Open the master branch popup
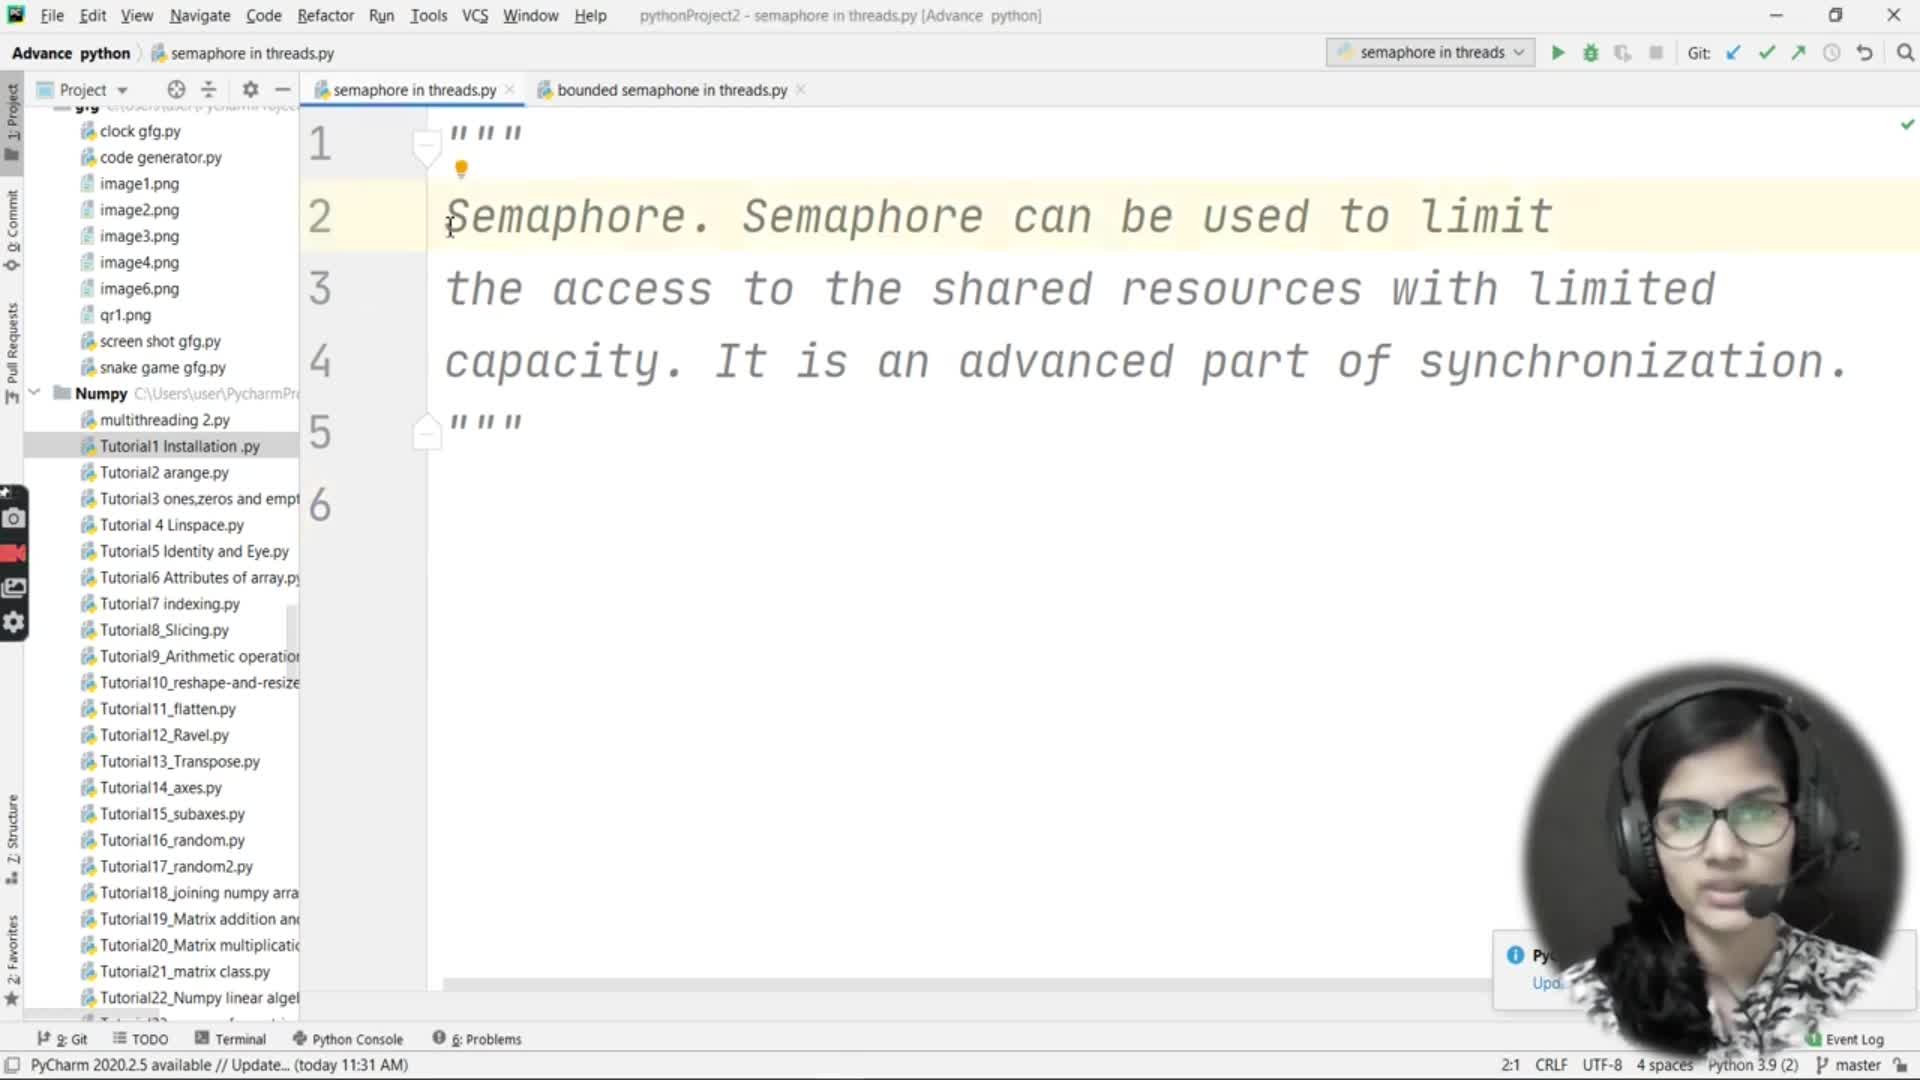The image size is (1920, 1080). [x=1848, y=1065]
